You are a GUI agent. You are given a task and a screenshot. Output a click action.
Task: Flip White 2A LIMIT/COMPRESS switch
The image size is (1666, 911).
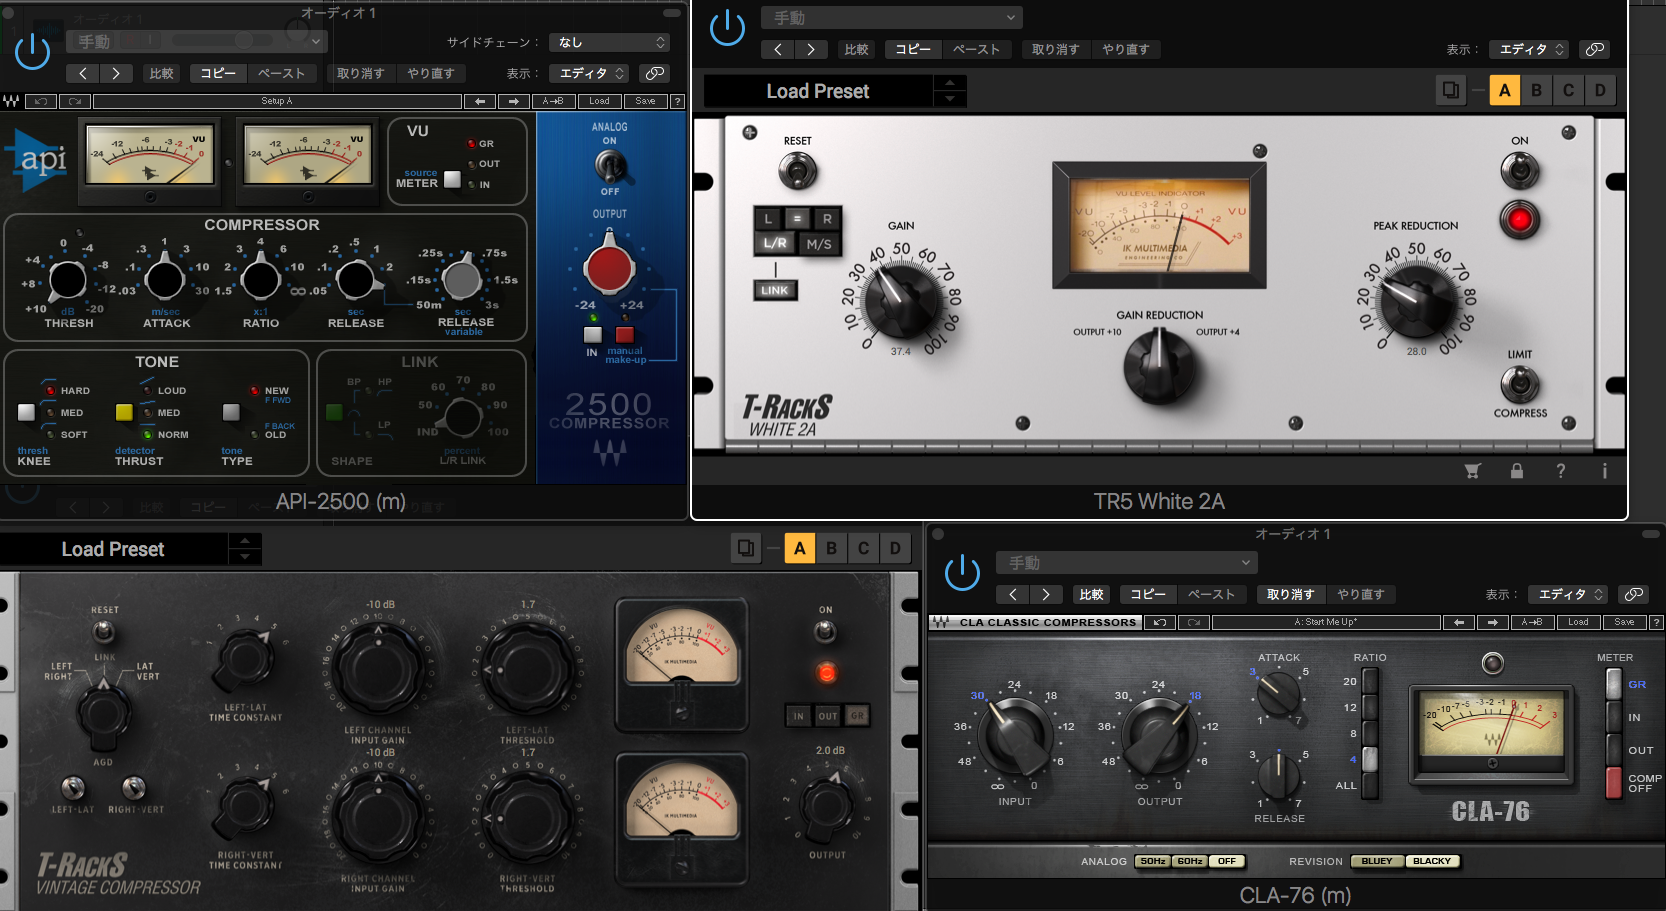coord(1520,384)
